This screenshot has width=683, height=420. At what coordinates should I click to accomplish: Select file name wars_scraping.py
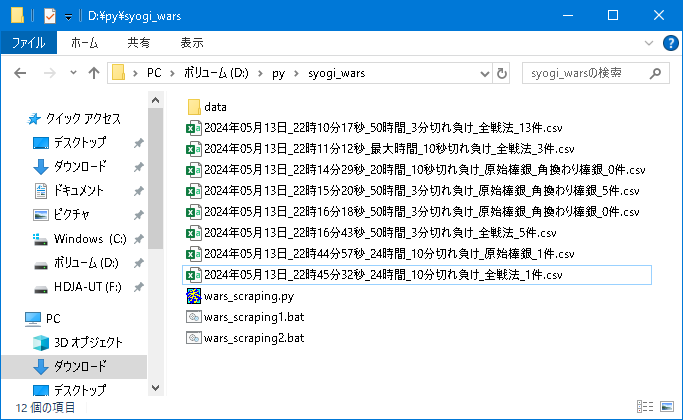tap(249, 296)
